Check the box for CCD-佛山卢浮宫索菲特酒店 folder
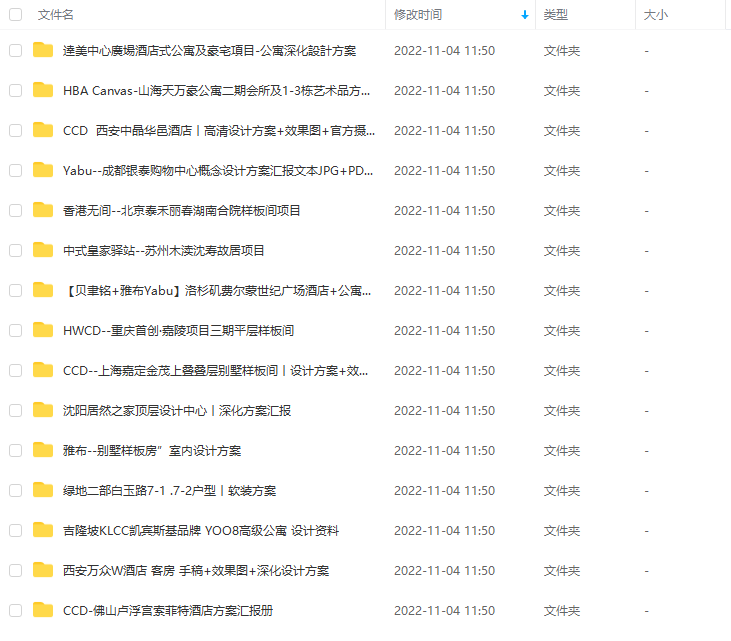 click(x=15, y=612)
